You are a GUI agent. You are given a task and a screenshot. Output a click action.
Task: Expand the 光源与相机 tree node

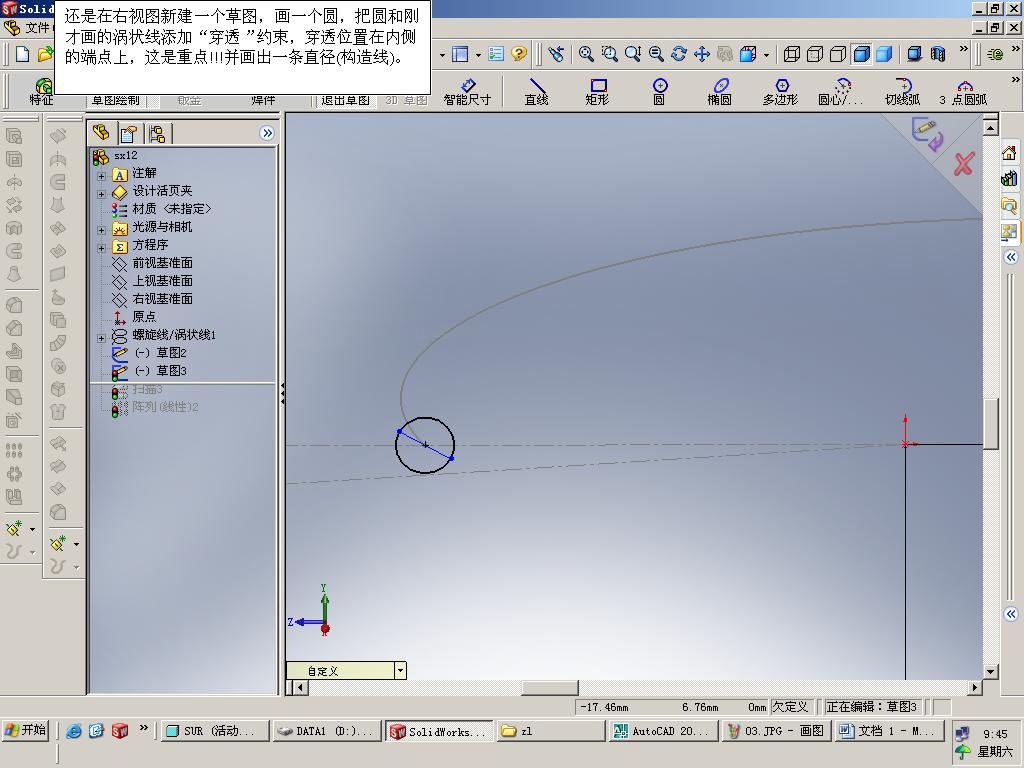101,230
